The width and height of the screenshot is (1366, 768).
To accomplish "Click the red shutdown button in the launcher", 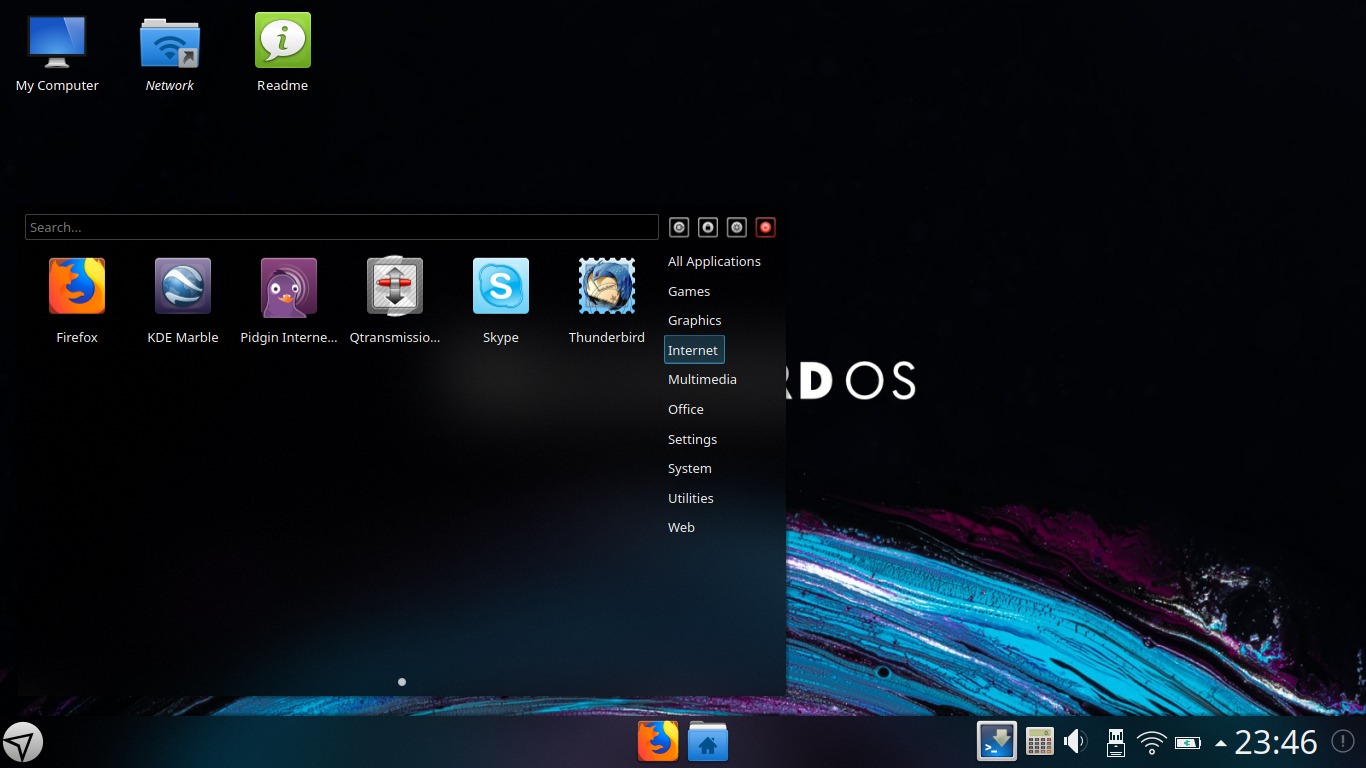I will tap(766, 228).
